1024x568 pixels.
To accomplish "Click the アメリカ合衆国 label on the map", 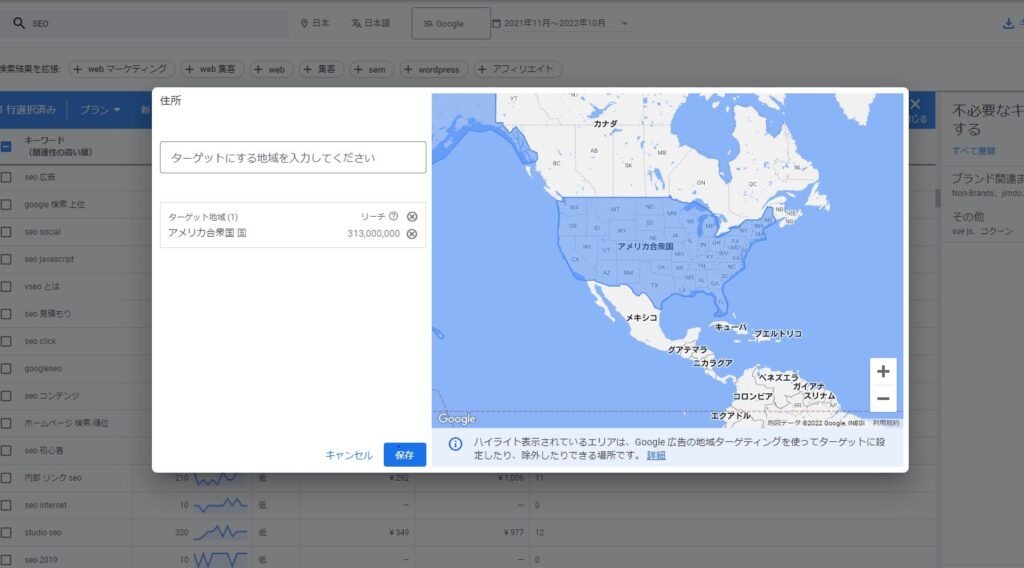I will [x=645, y=247].
